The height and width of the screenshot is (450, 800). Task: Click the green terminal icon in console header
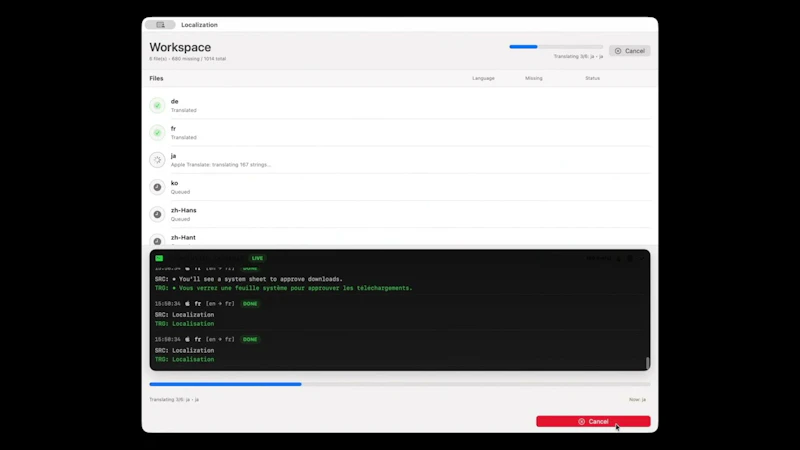point(159,258)
